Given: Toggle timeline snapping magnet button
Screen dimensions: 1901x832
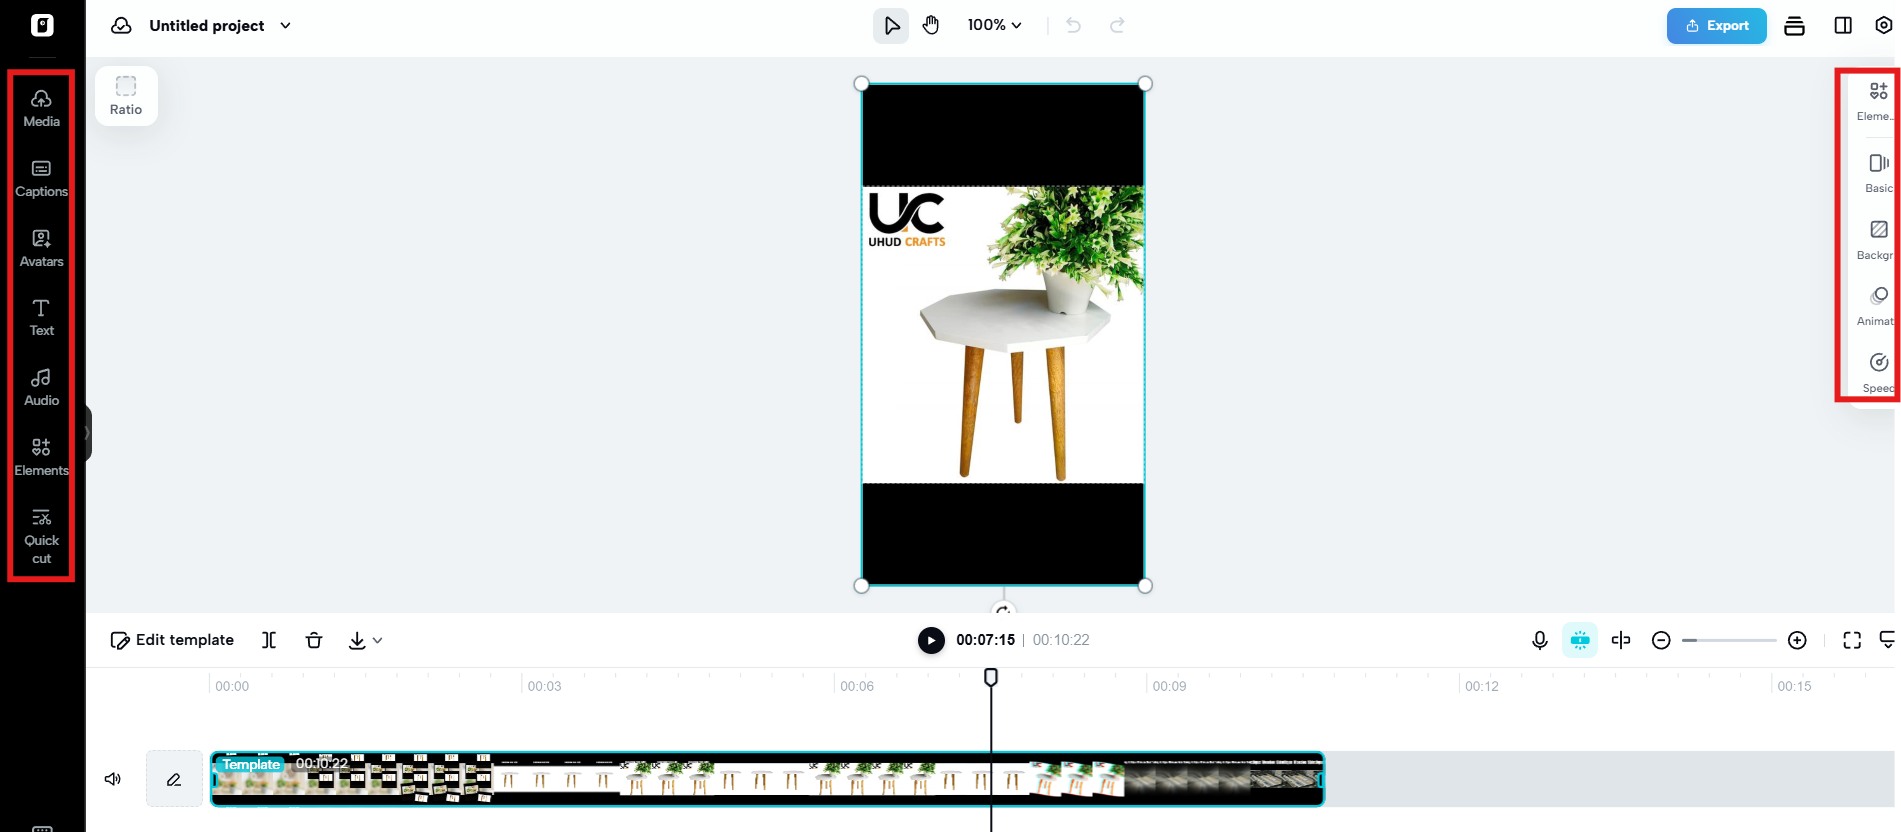Looking at the screenshot, I should click(1580, 640).
